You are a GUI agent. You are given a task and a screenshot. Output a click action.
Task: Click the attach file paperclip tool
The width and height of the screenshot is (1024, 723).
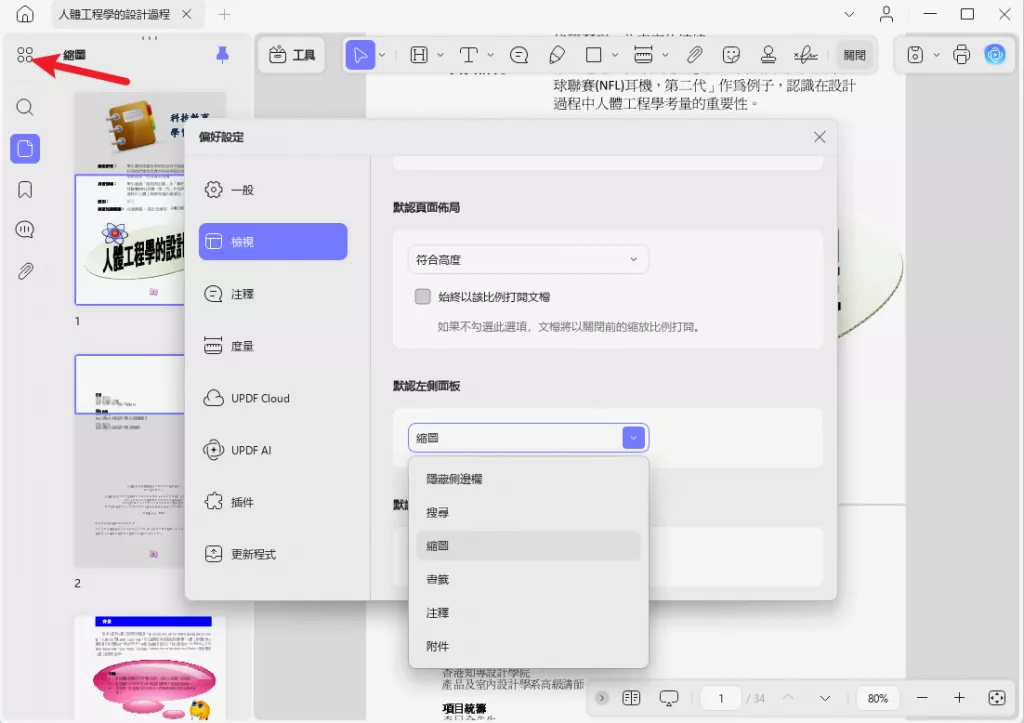click(695, 55)
